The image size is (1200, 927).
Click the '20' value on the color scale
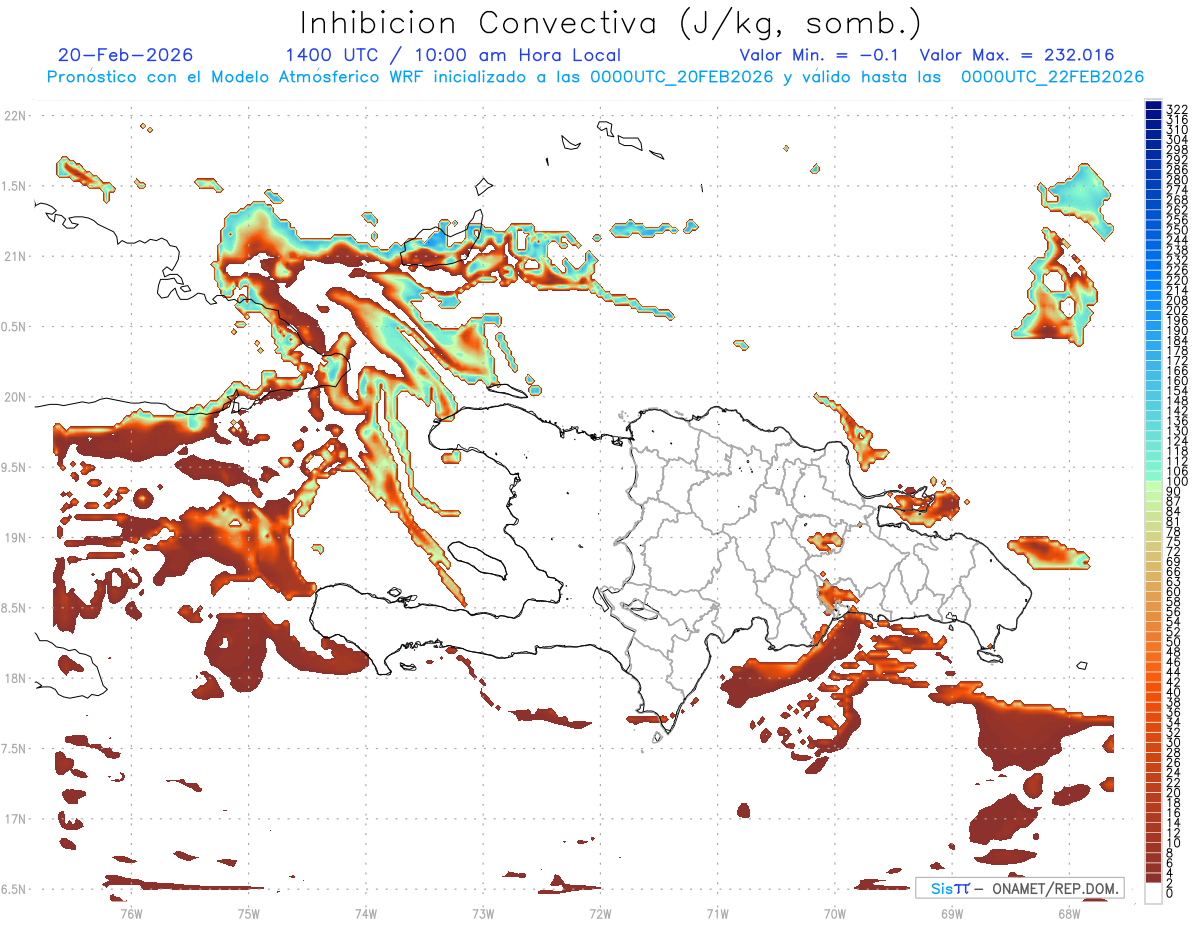click(1174, 792)
